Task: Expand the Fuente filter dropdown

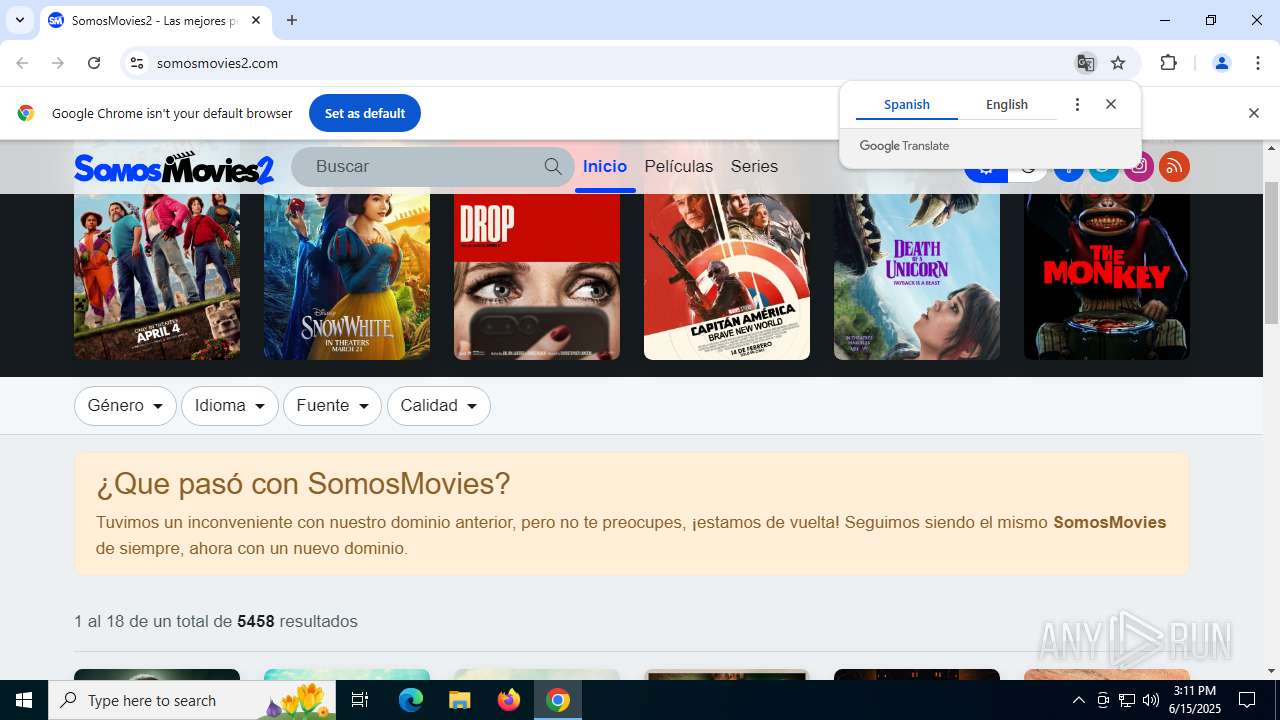Action: pos(332,406)
